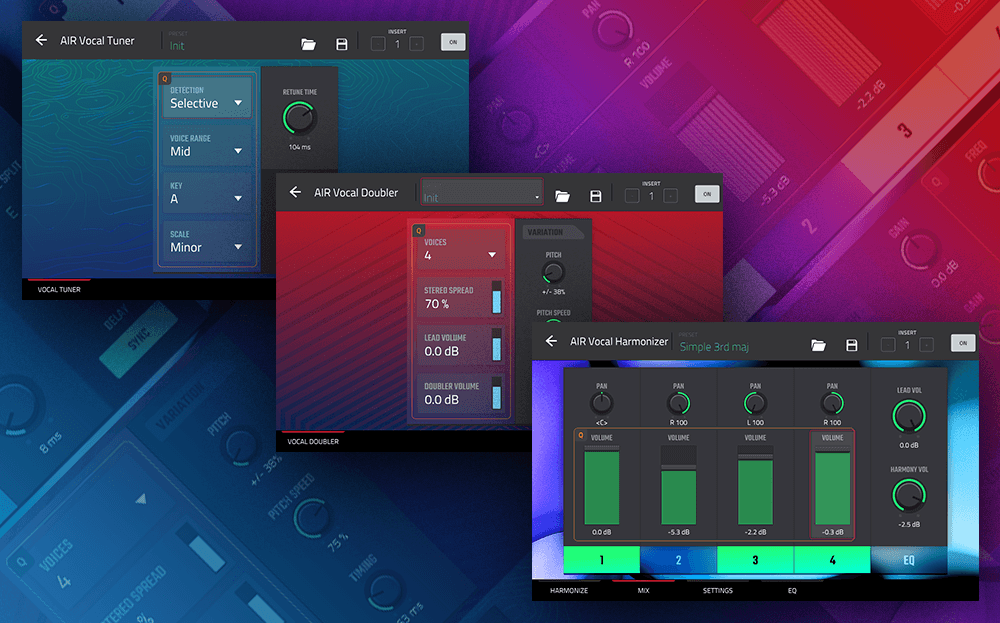The height and width of the screenshot is (623, 1000).
Task: Open the Scale Minor dropdown
Action: (207, 241)
